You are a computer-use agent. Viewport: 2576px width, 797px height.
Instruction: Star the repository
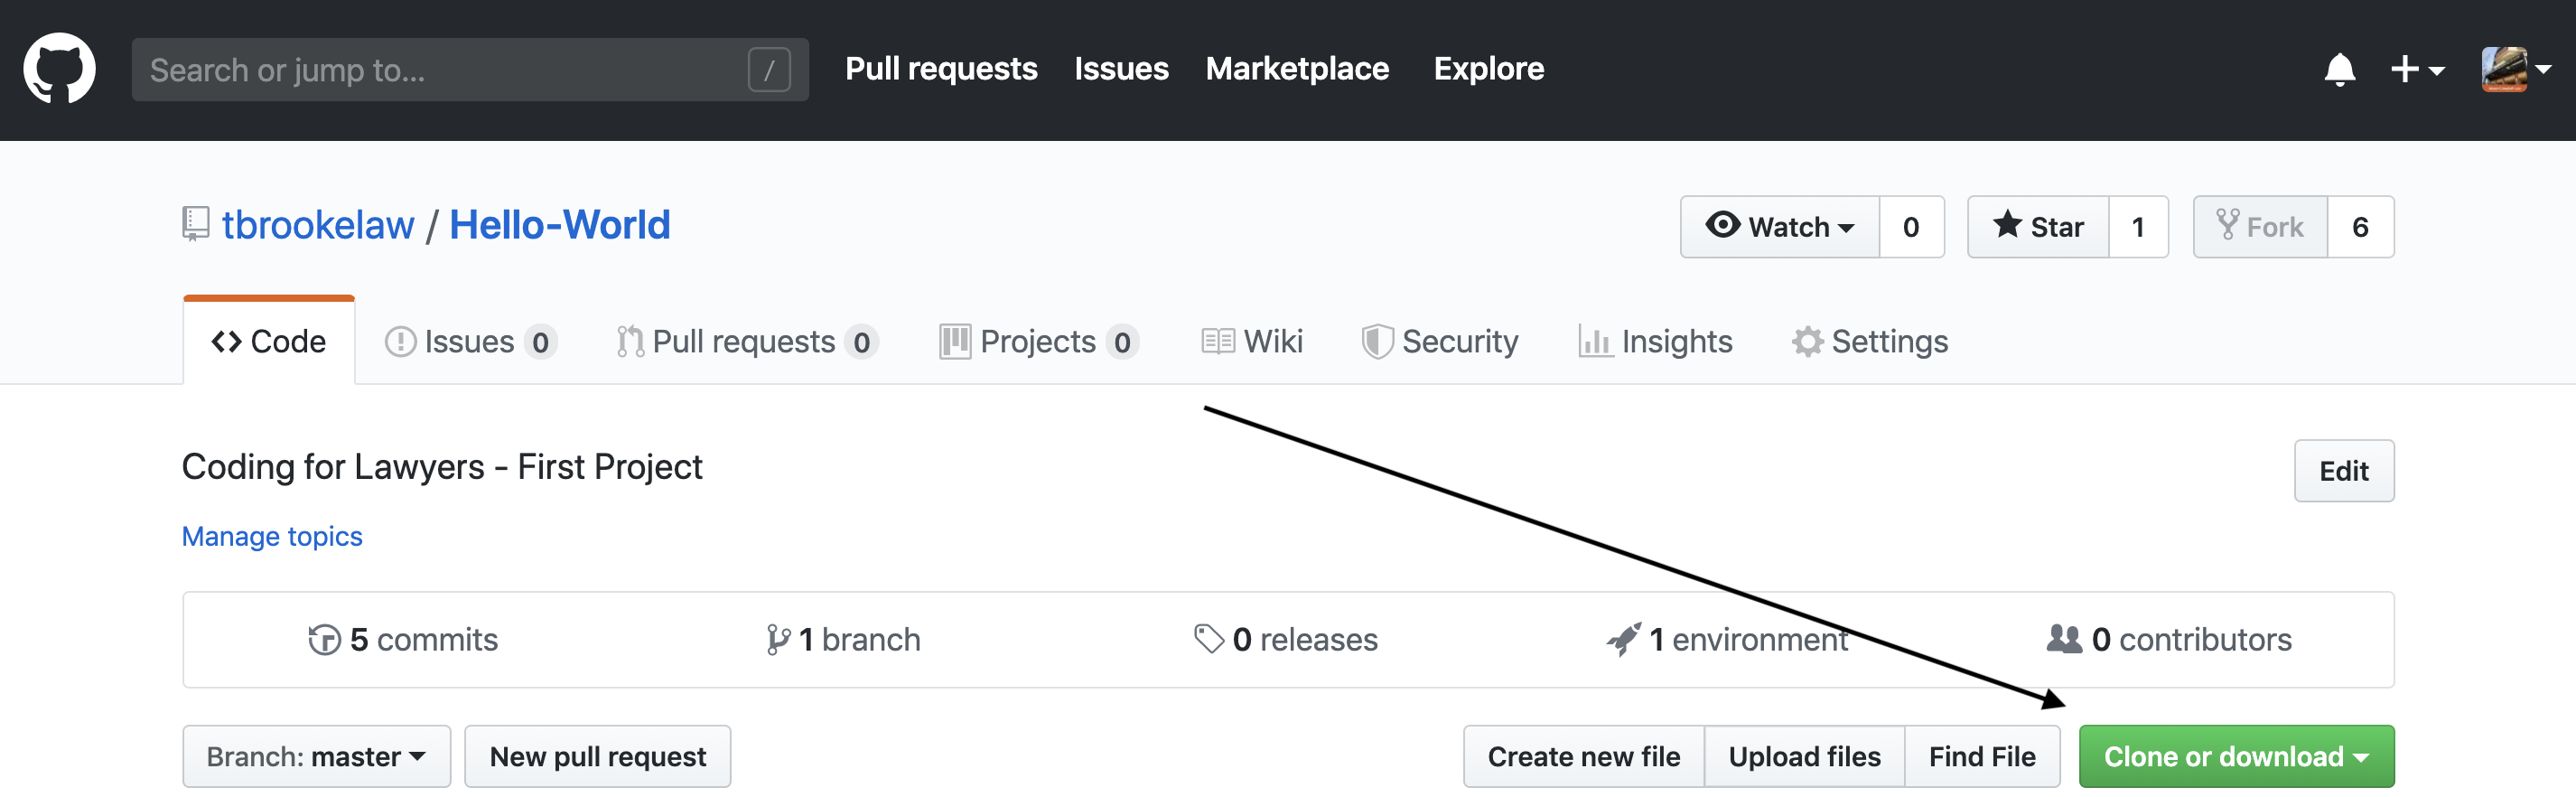2038,227
